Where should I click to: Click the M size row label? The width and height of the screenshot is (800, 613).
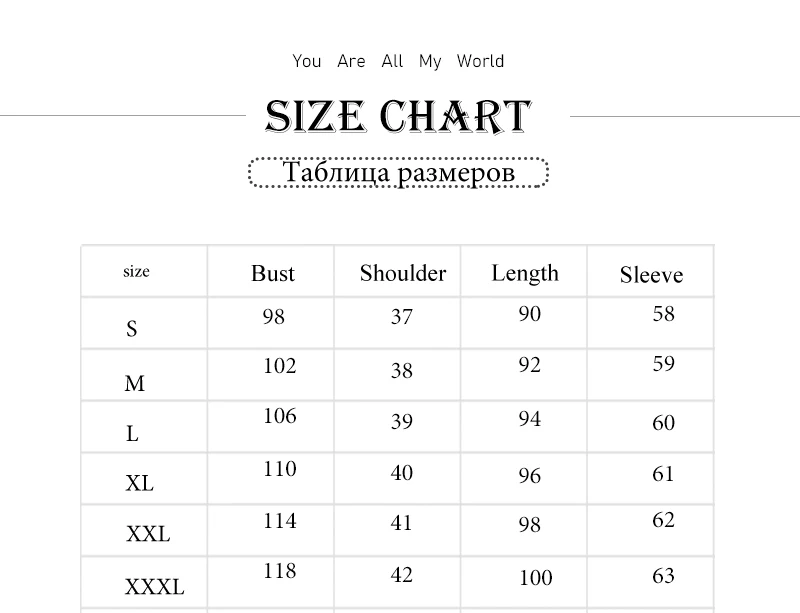135,383
